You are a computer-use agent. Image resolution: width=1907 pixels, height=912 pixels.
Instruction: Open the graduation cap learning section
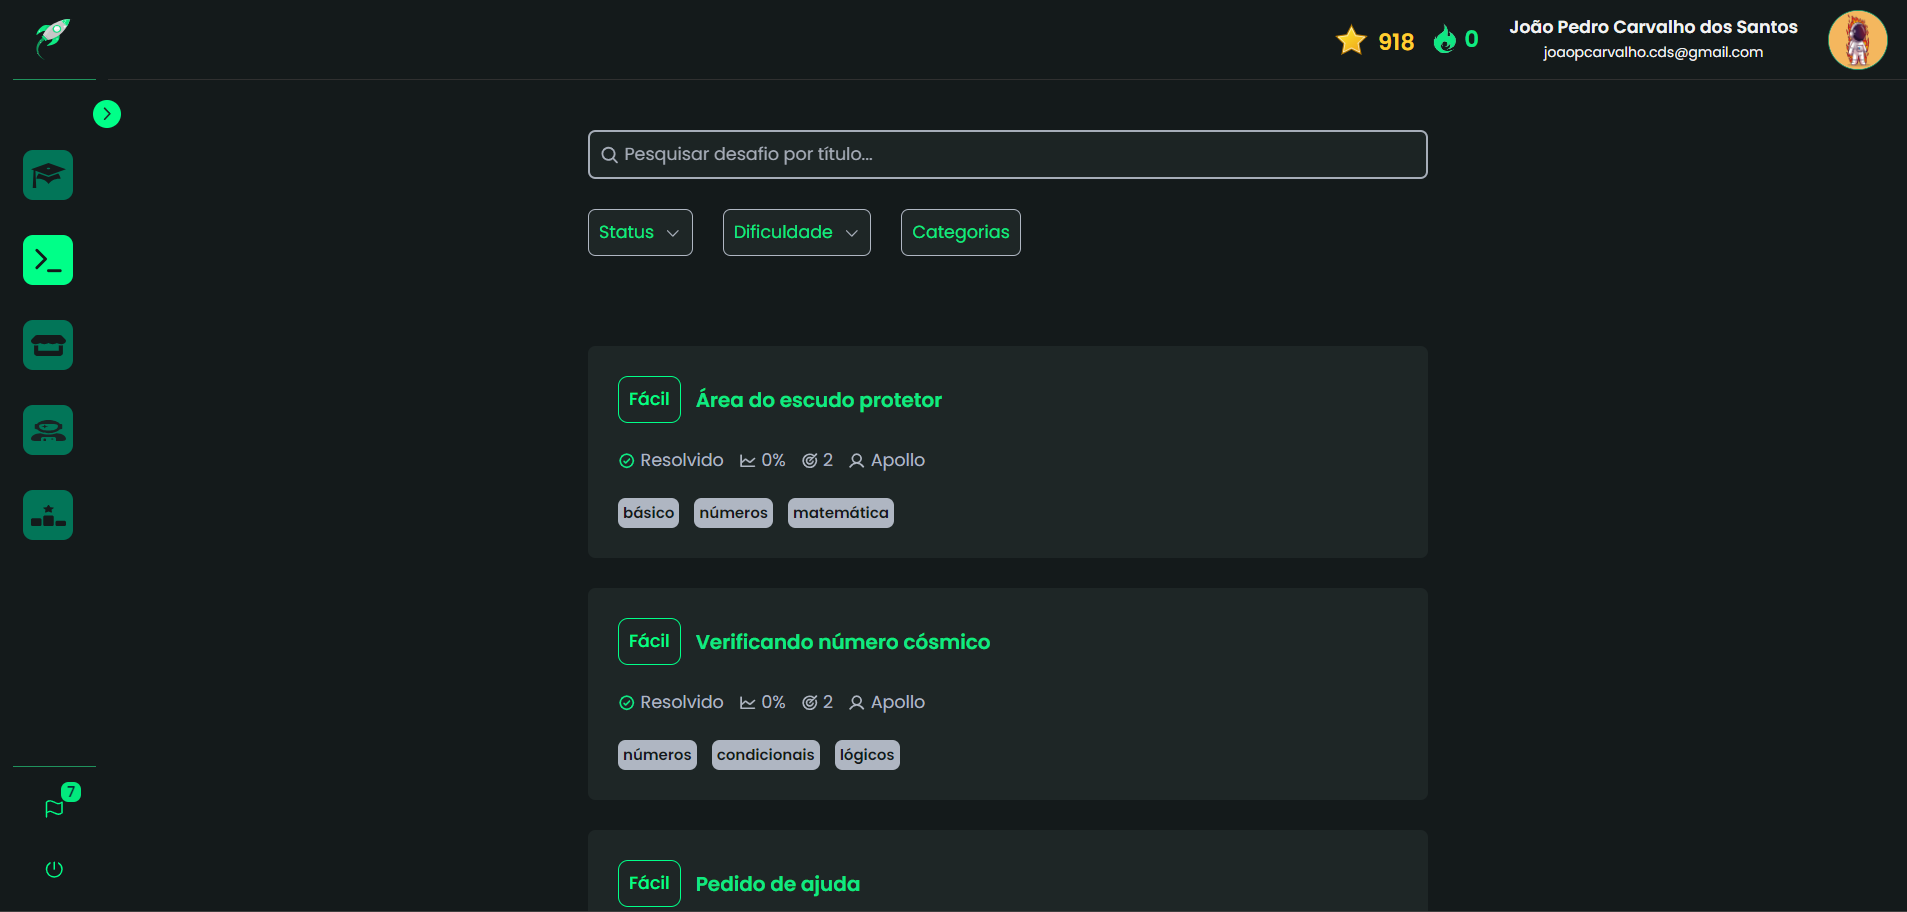[x=48, y=175]
